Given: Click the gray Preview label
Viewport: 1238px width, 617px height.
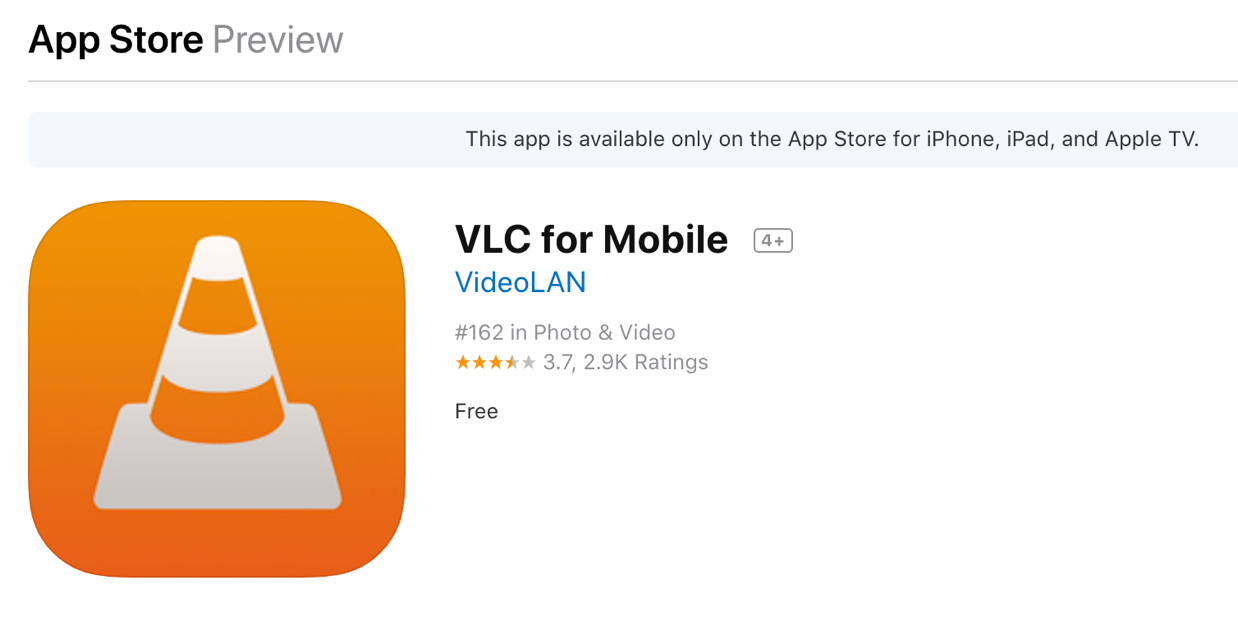Looking at the screenshot, I should [278, 40].
